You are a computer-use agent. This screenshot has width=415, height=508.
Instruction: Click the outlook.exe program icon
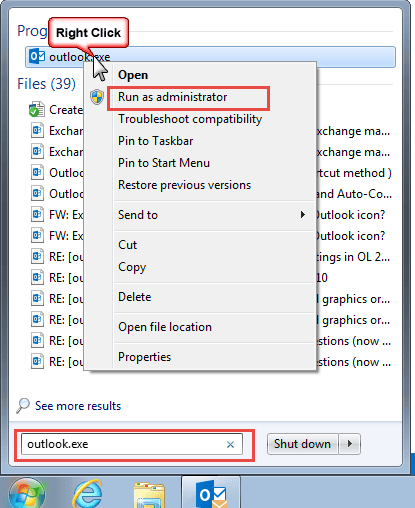pos(37,56)
